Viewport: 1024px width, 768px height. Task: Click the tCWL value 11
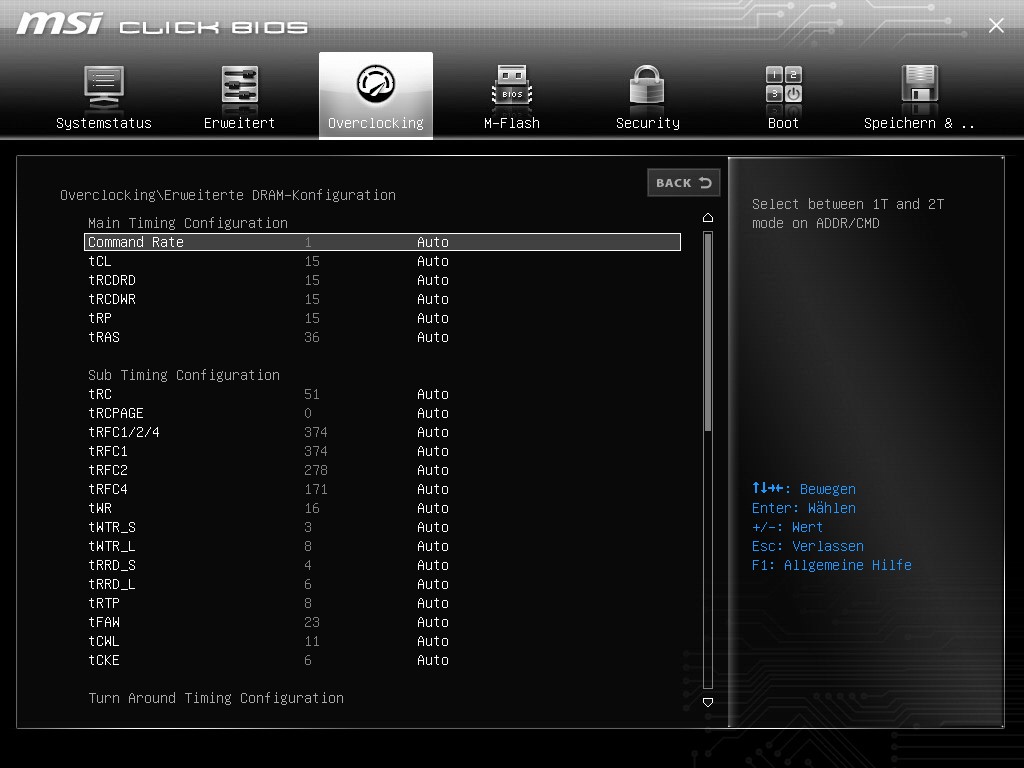[312, 641]
